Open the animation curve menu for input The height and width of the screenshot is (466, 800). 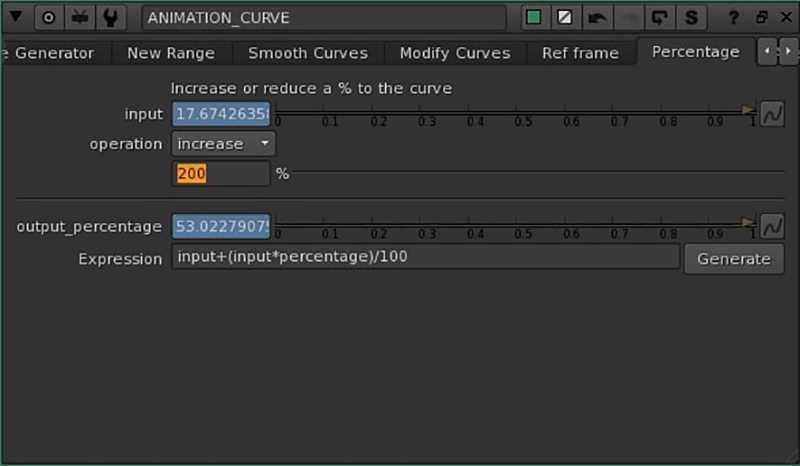point(772,114)
